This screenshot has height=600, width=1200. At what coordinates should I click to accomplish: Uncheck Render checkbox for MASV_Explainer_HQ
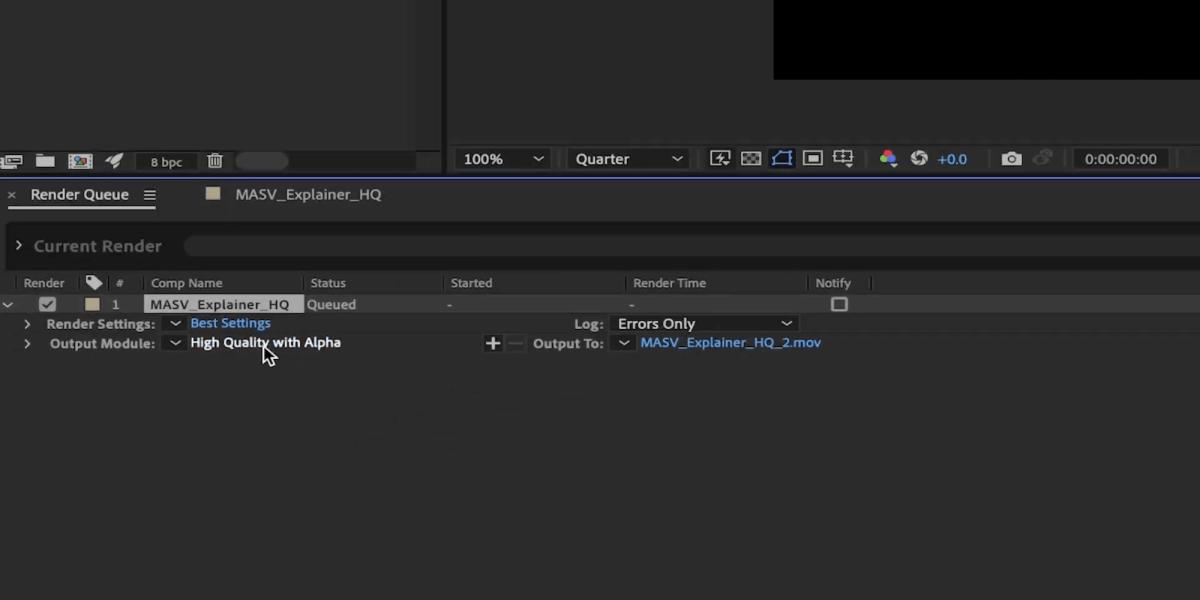click(47, 305)
